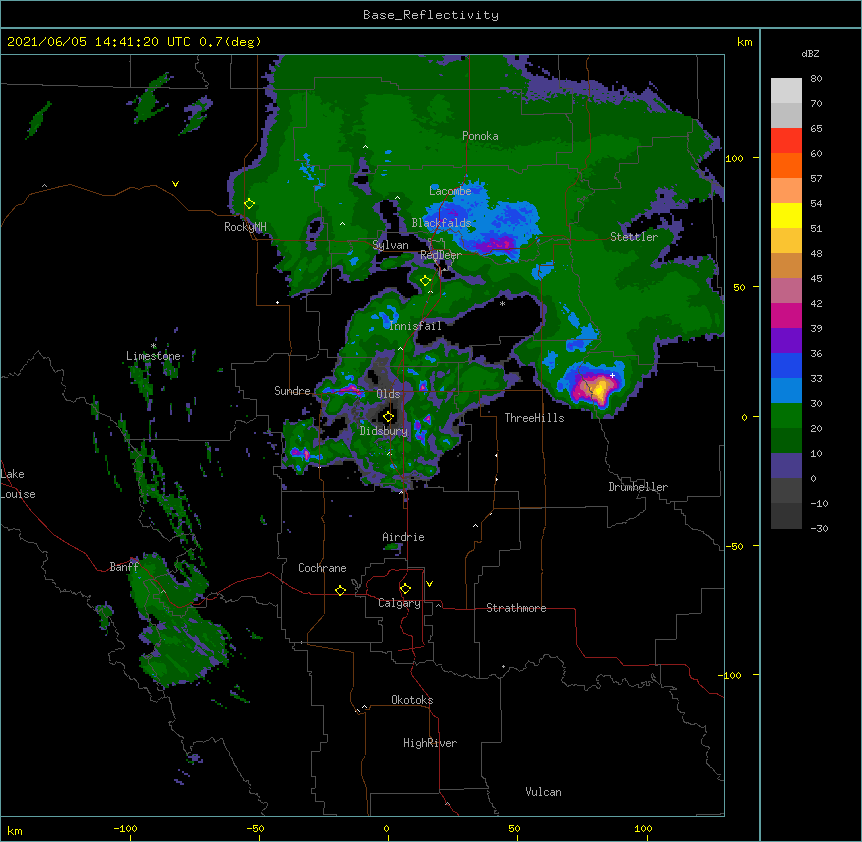This screenshot has width=862, height=842.
Task: Click the dBZ legend heading
Action: (810, 54)
